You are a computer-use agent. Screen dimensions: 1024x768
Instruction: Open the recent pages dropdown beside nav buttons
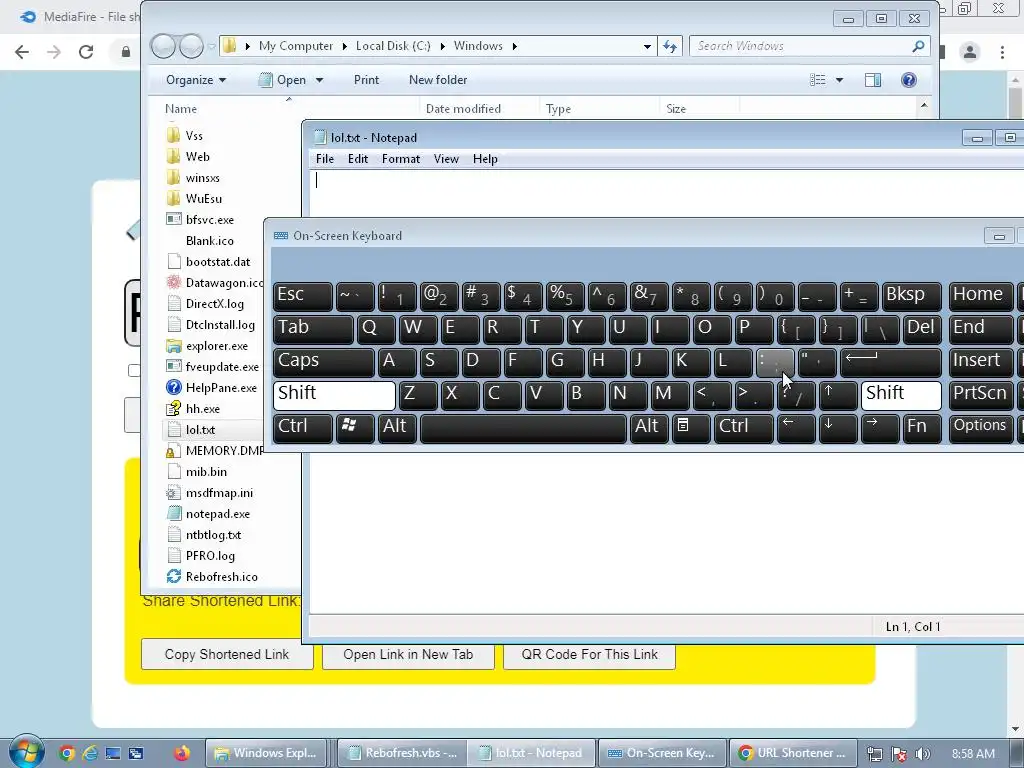(x=212, y=46)
